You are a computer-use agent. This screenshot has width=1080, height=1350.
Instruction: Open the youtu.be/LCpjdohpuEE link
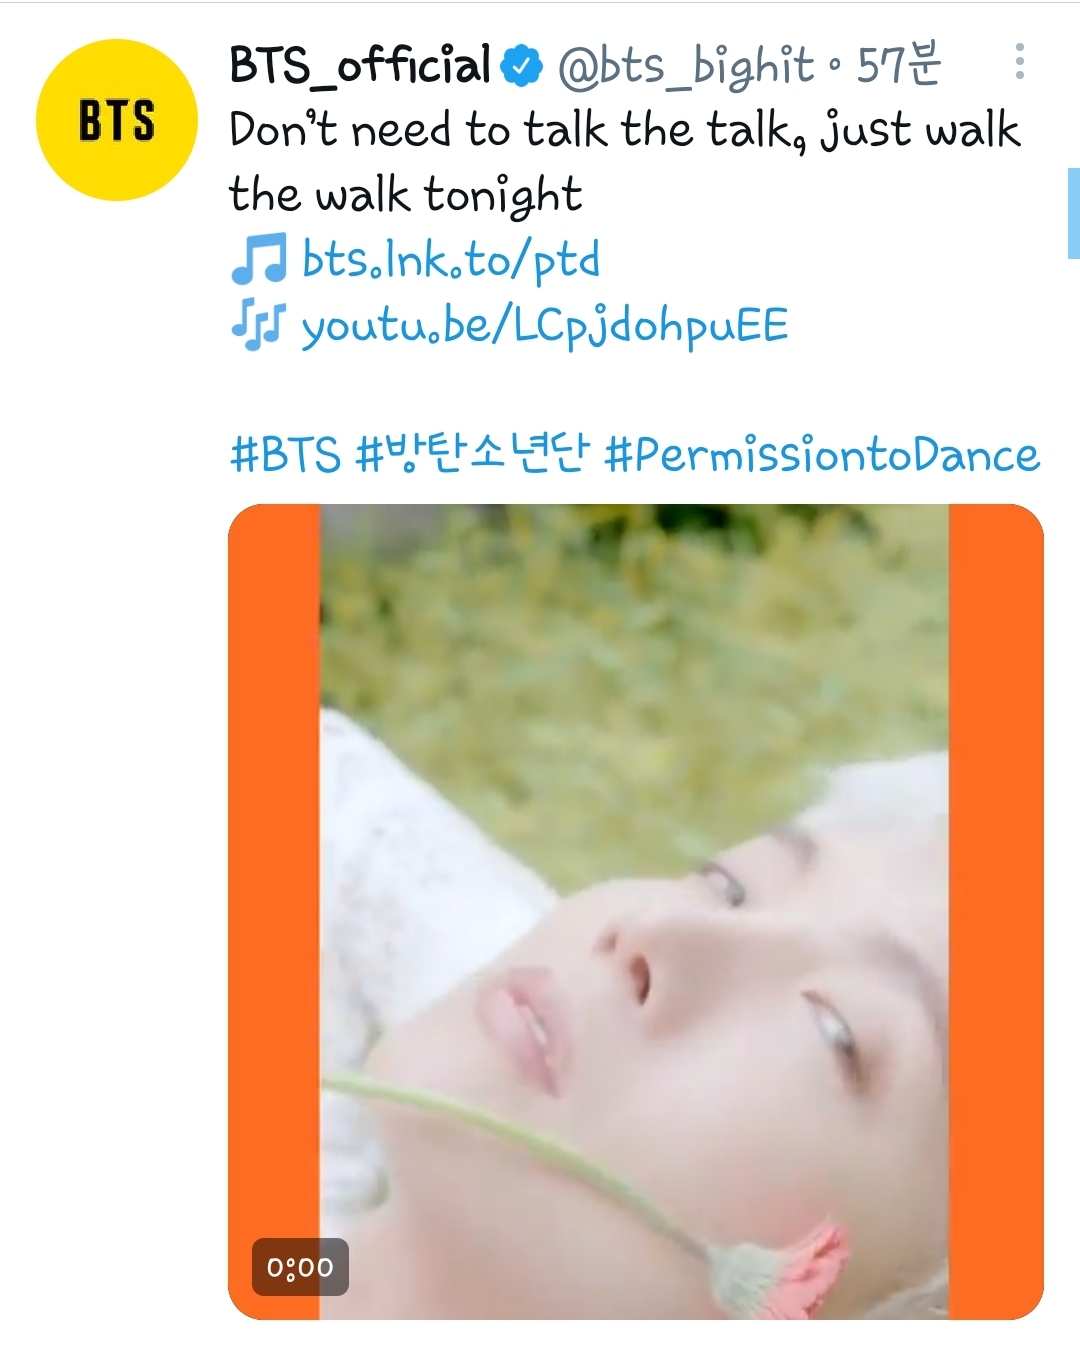coord(545,326)
